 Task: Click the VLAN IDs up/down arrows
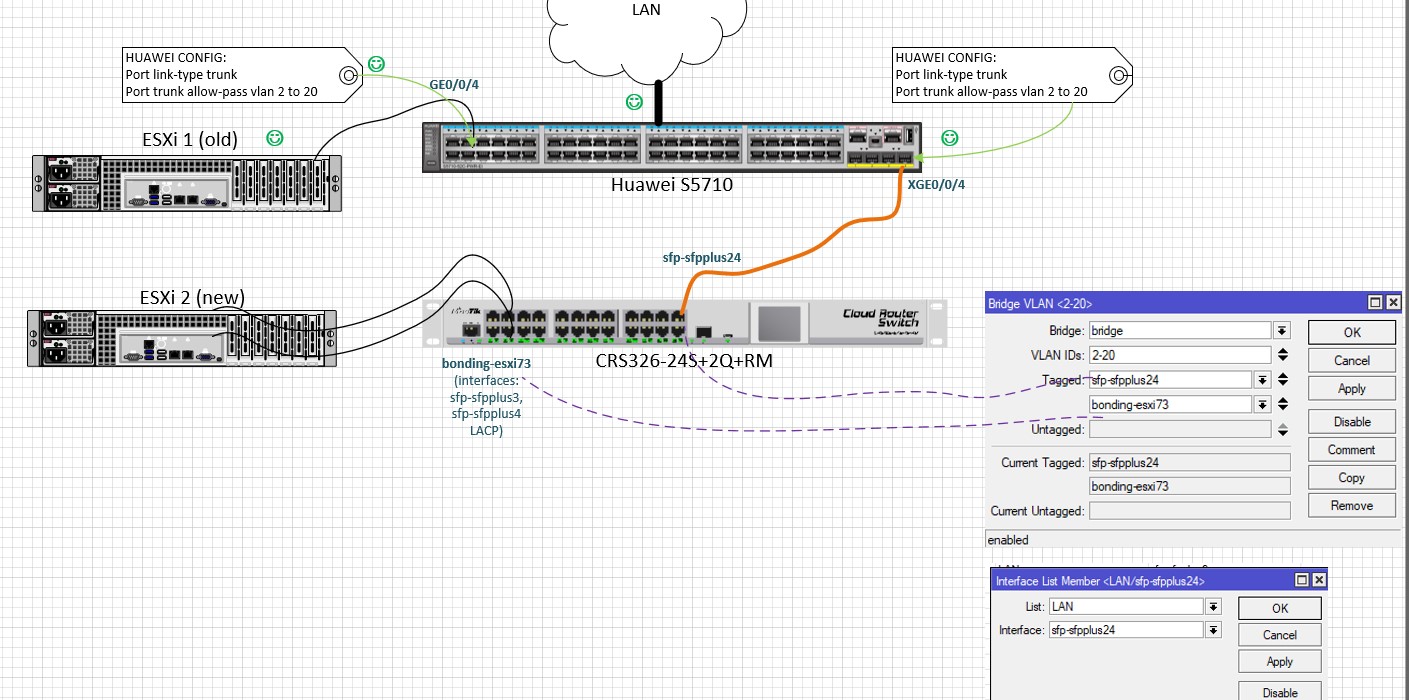click(1283, 355)
